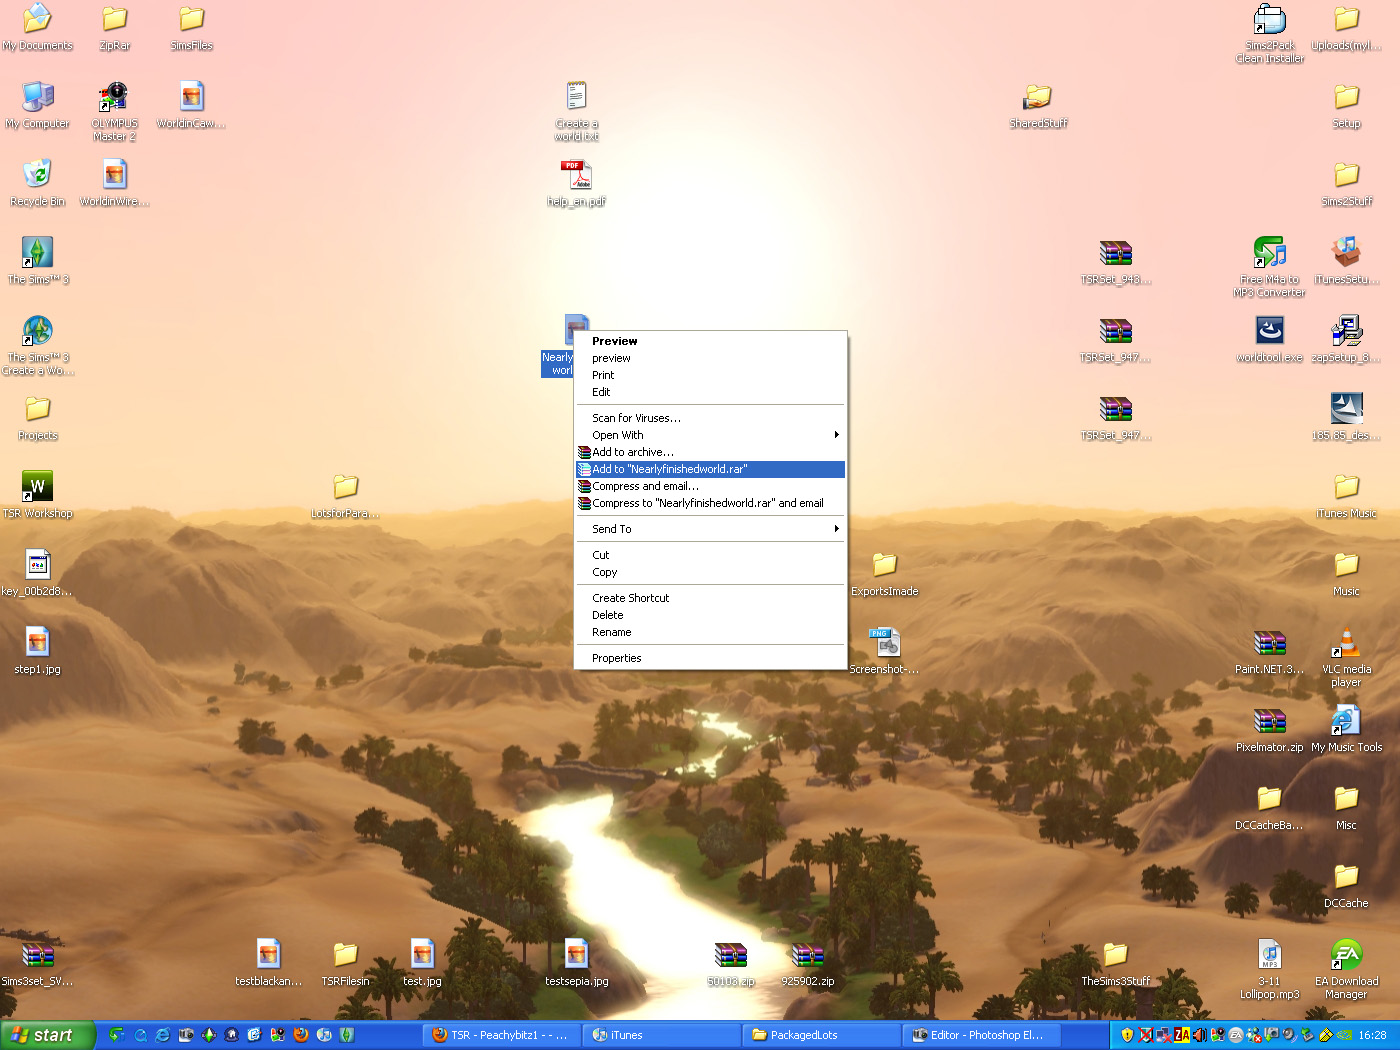Select TSR Workshop desktop shortcut
Image resolution: width=1400 pixels, height=1050 pixels.
(x=37, y=488)
